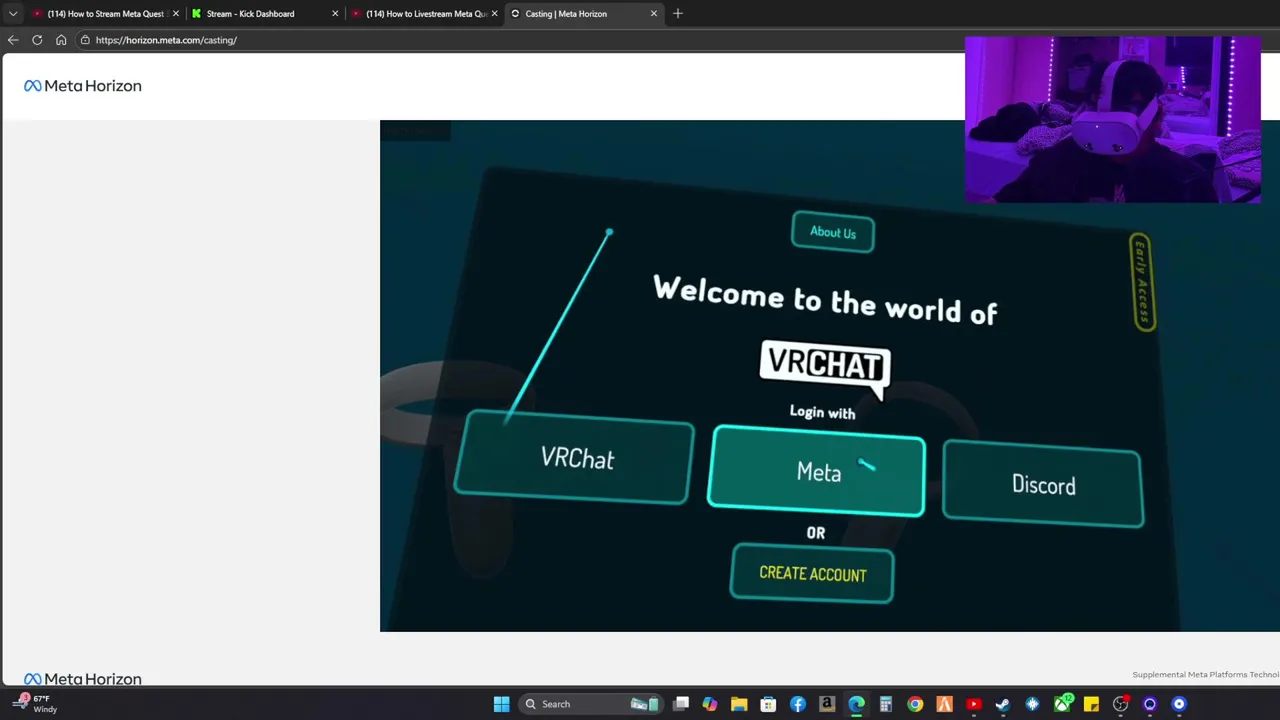This screenshot has width=1280, height=720.
Task: Close the Casting | Meta Horizon tab
Action: [x=654, y=14]
